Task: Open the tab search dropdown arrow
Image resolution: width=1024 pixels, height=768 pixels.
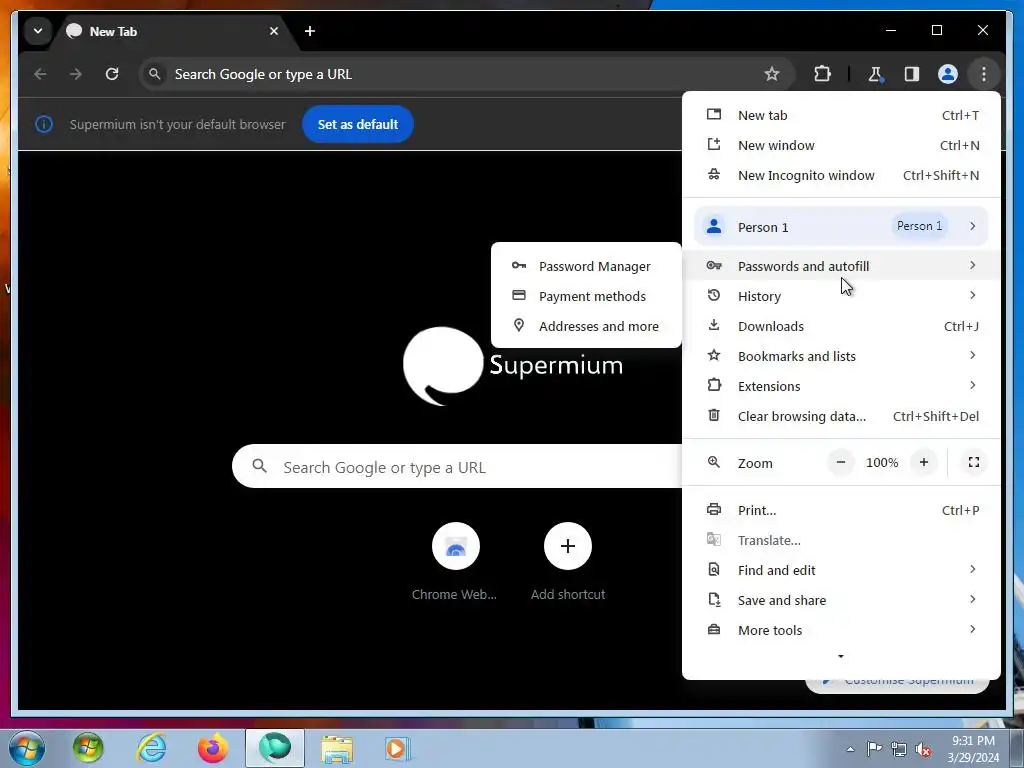Action: [x=38, y=31]
